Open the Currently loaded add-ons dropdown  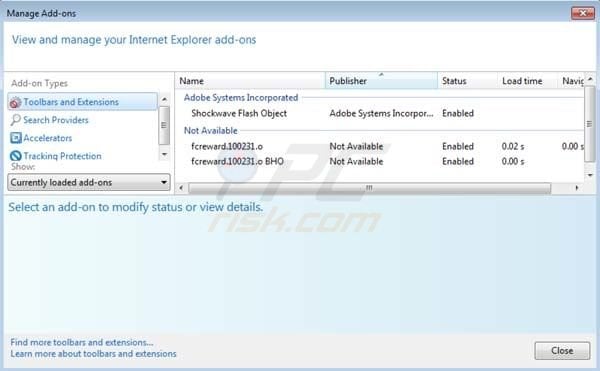(x=89, y=182)
